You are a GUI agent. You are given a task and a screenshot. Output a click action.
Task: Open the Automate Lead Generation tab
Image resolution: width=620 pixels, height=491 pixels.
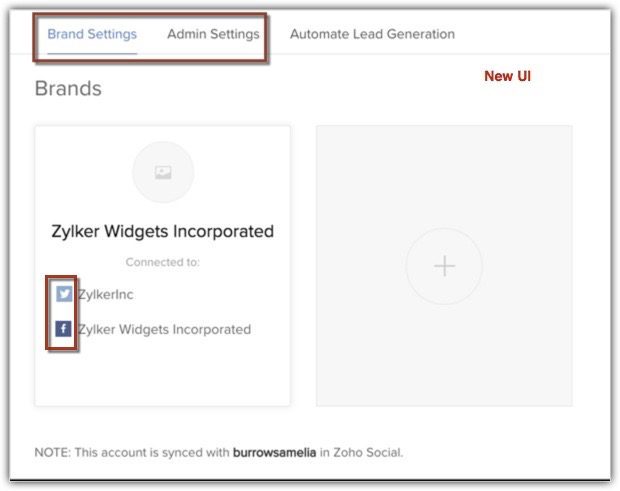372,34
